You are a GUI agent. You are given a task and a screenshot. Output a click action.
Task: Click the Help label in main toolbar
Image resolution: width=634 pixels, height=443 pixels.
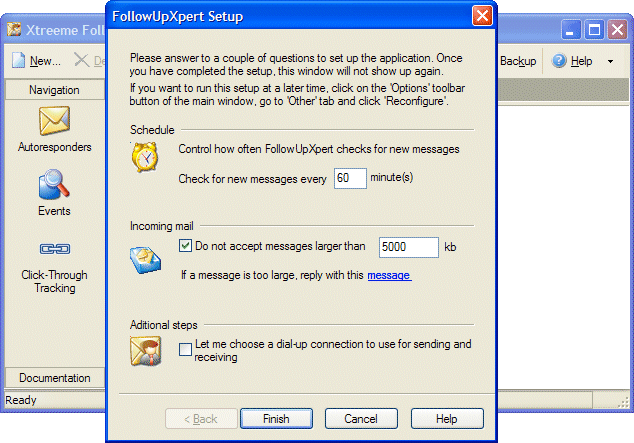tap(581, 61)
